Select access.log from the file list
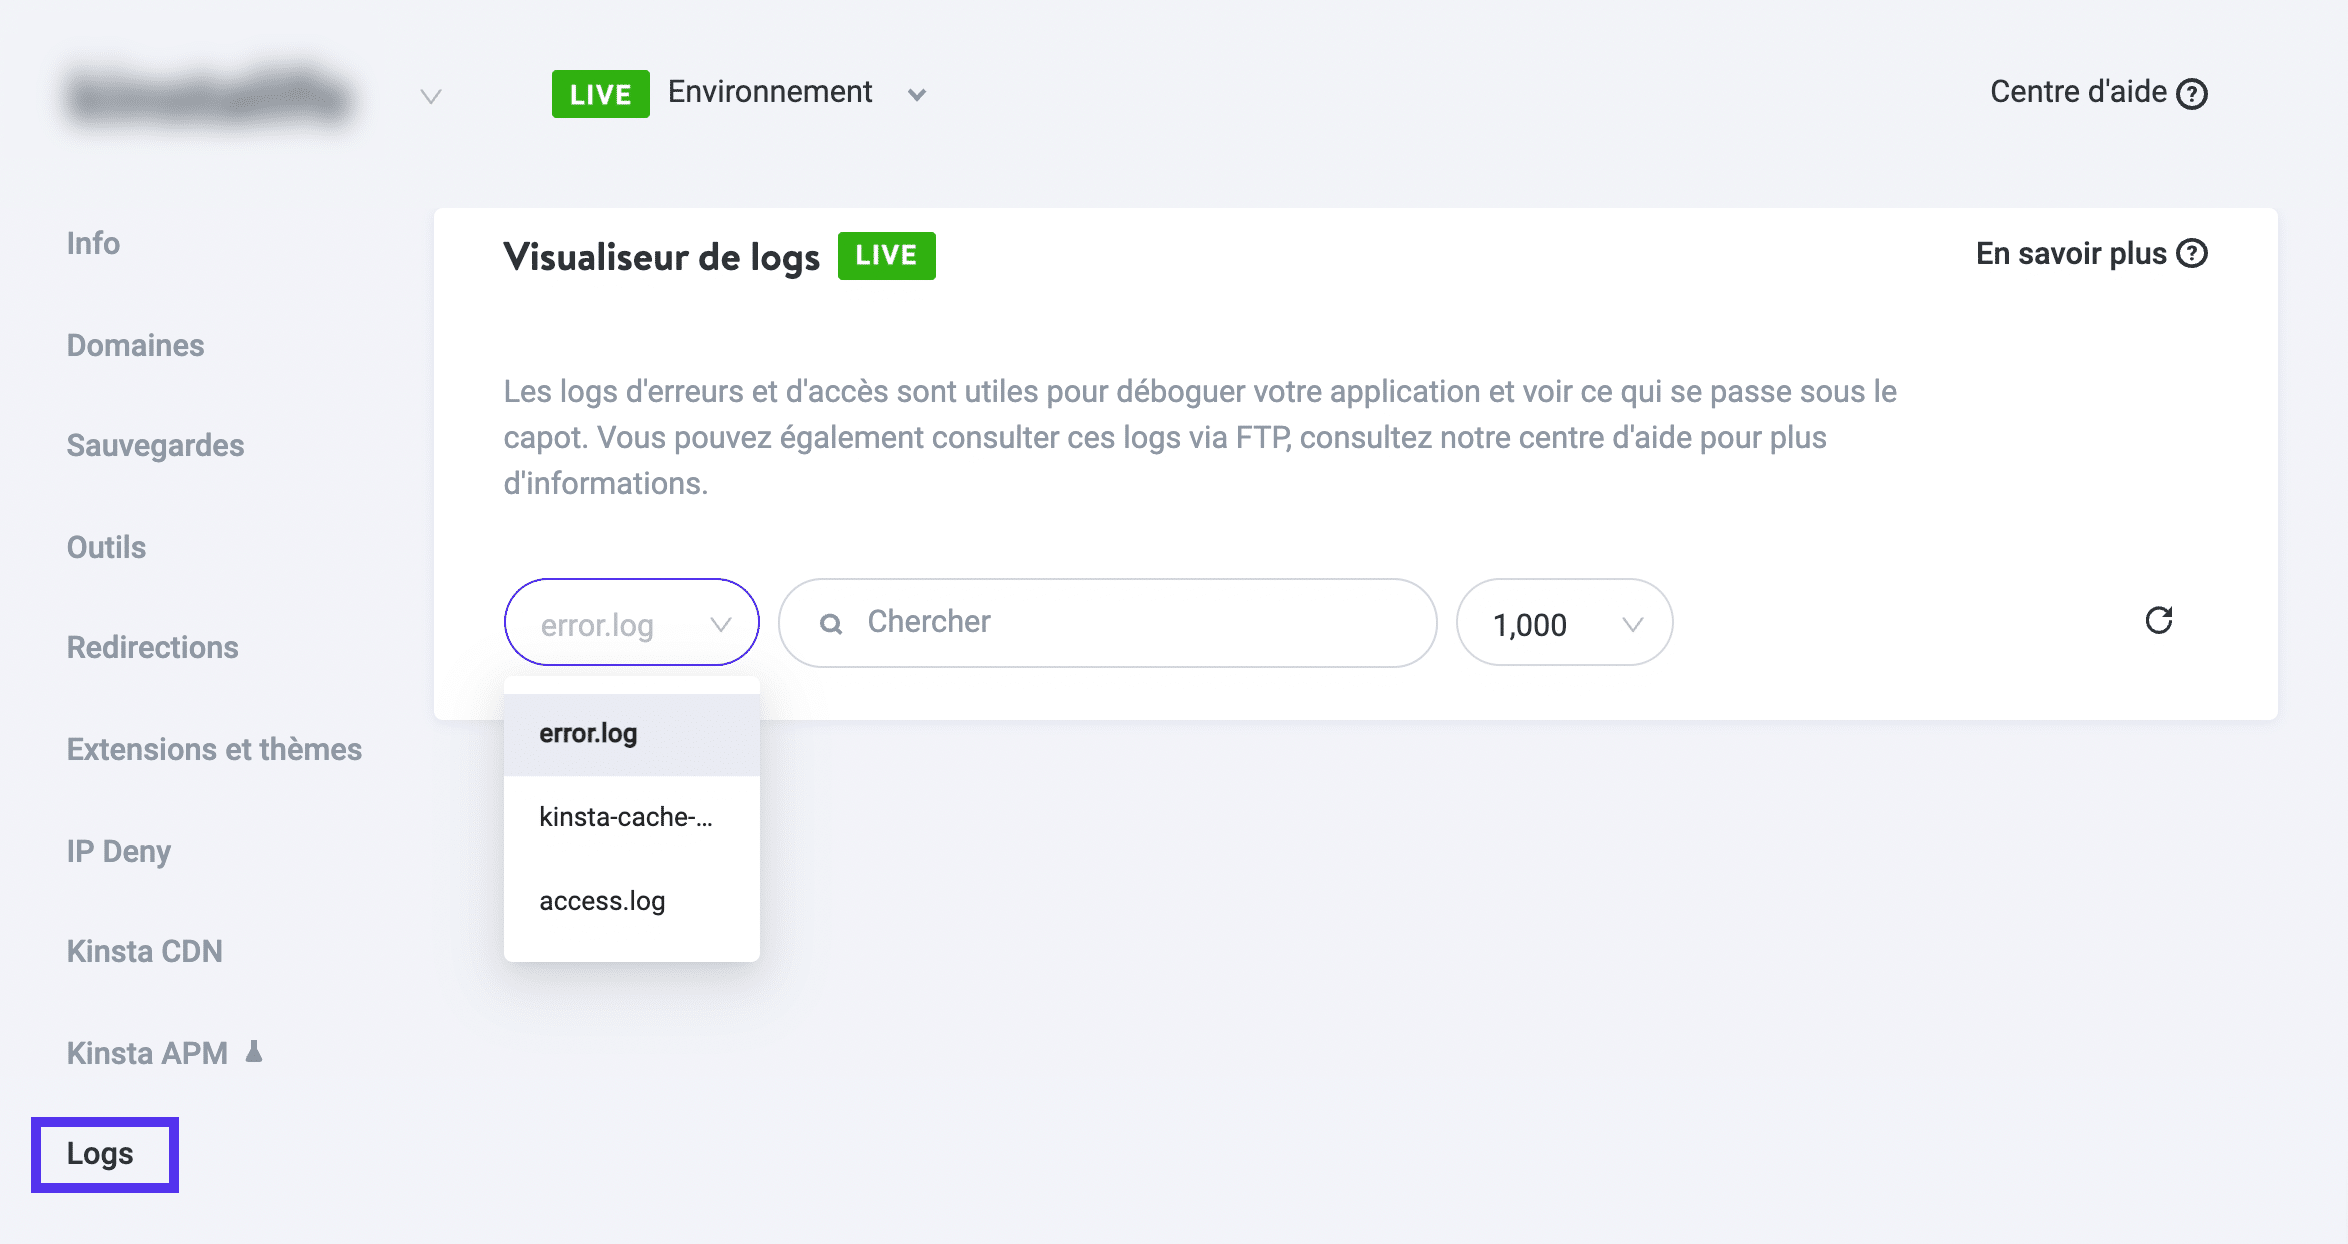Viewport: 2348px width, 1244px height. click(602, 900)
